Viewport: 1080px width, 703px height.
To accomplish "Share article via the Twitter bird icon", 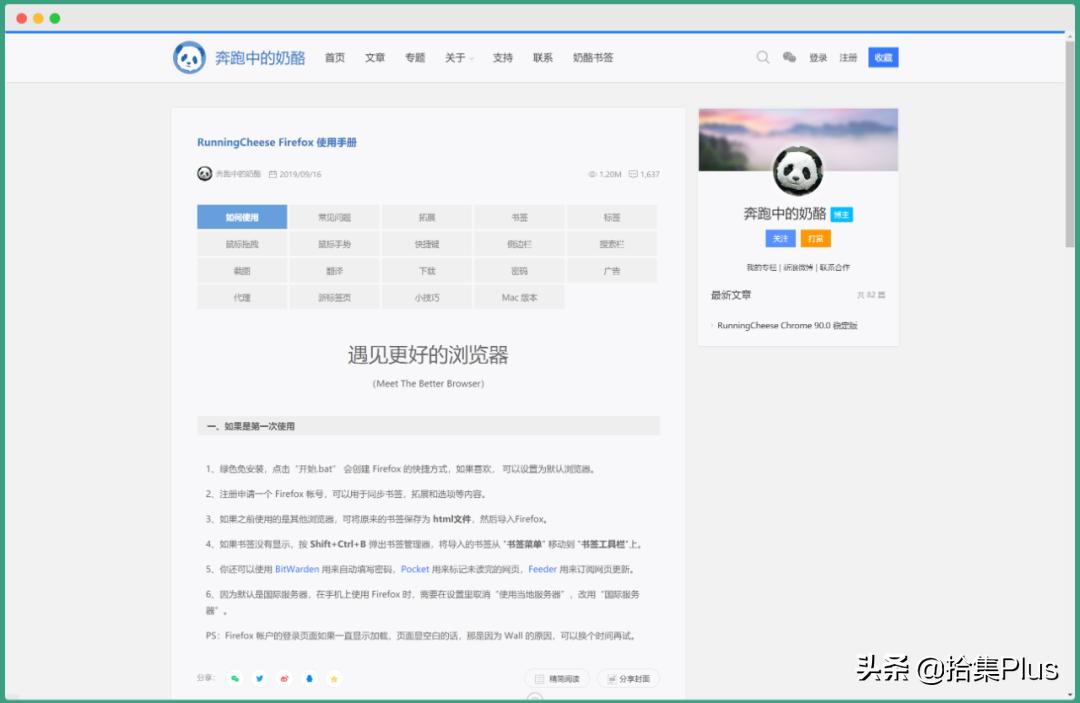I will [259, 678].
